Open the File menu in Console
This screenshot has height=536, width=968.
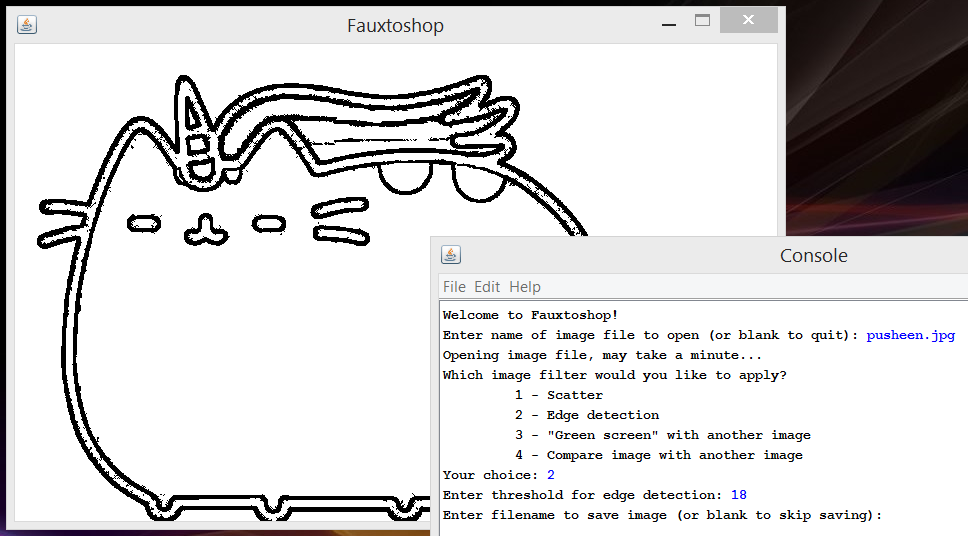[454, 287]
